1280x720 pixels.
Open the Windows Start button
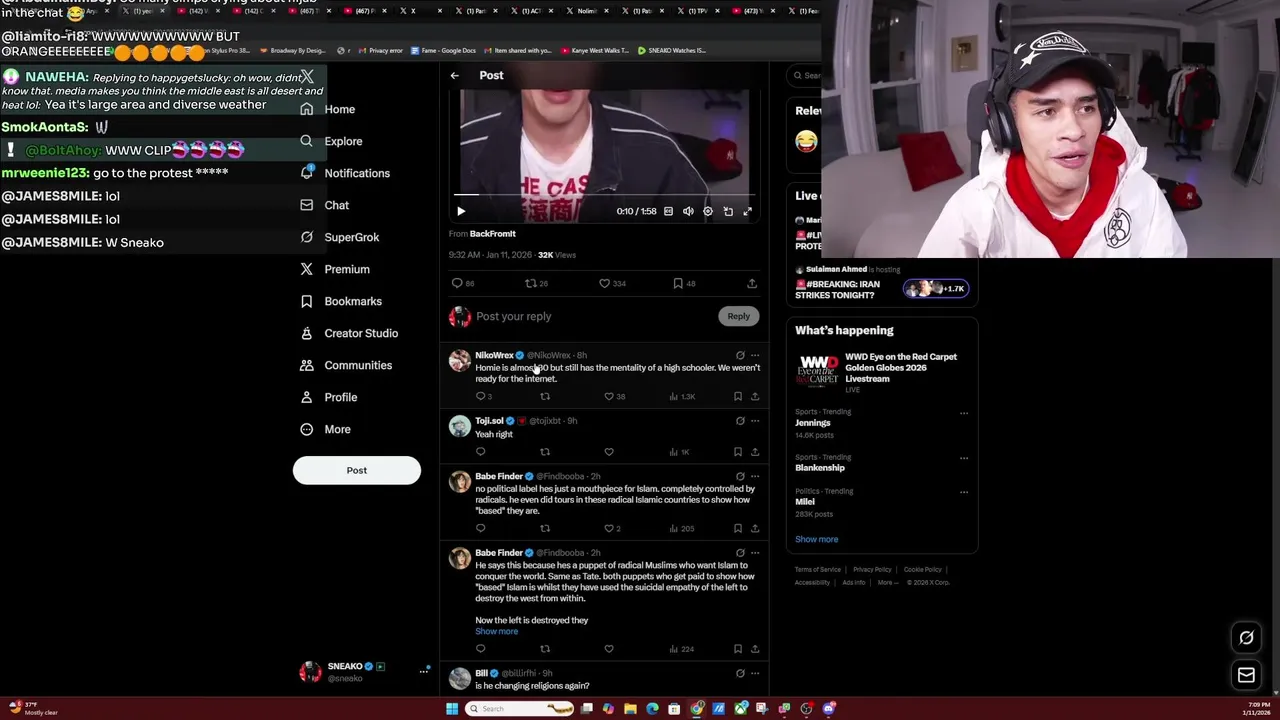point(452,709)
